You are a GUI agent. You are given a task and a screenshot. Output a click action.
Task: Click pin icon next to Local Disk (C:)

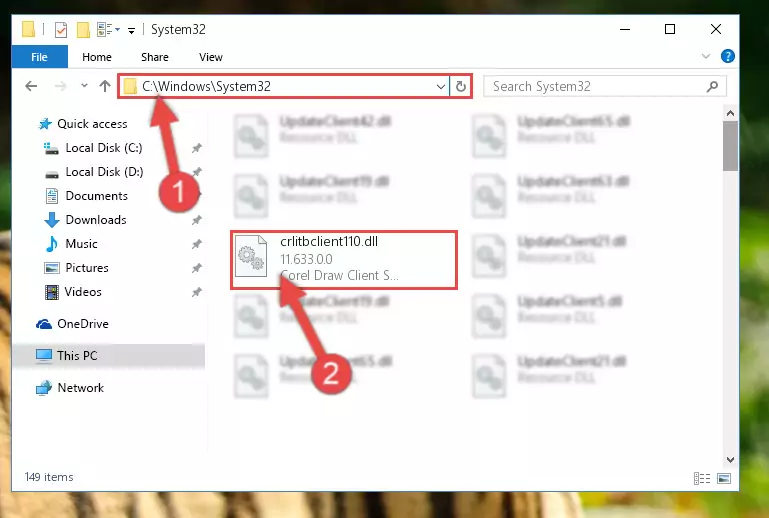(196, 148)
